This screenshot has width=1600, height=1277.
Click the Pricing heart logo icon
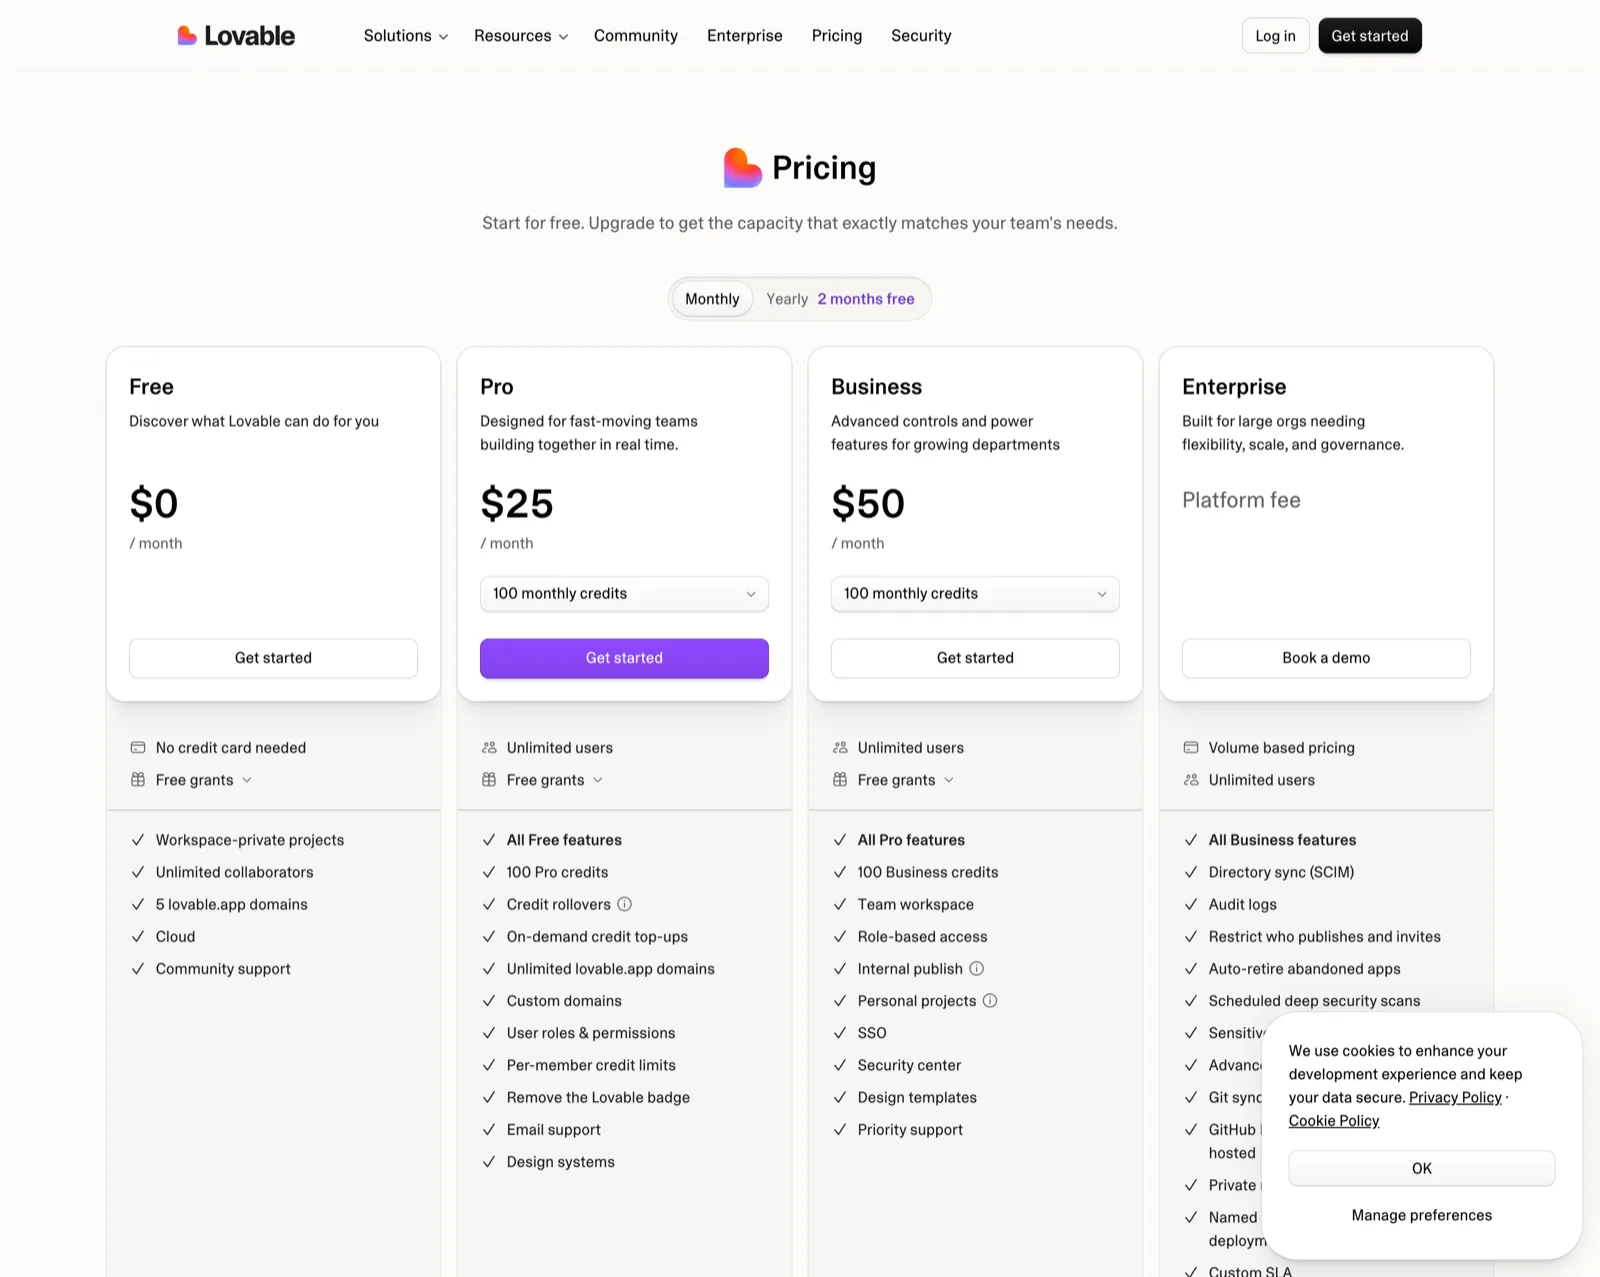point(743,167)
